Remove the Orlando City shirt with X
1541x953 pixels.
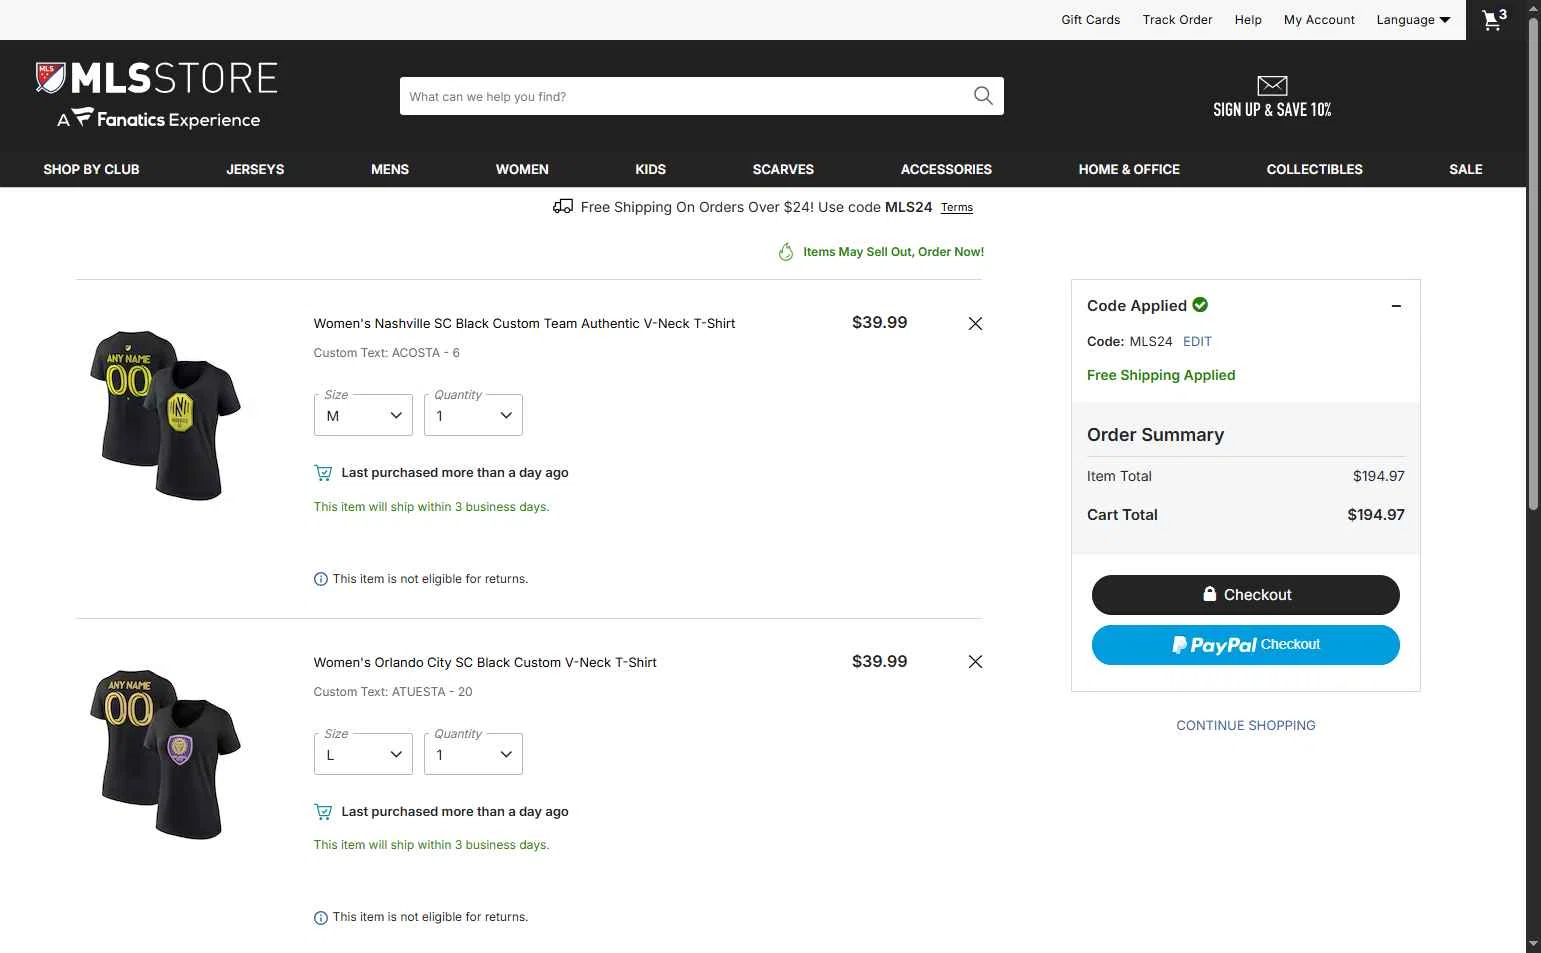(975, 662)
